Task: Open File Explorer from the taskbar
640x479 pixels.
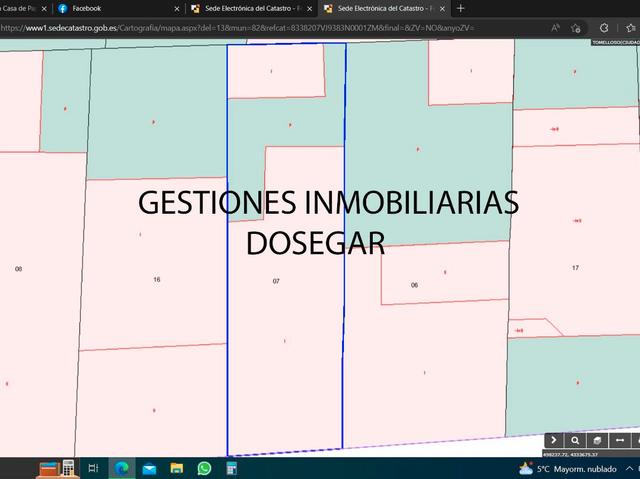Action: pyautogui.click(x=177, y=468)
